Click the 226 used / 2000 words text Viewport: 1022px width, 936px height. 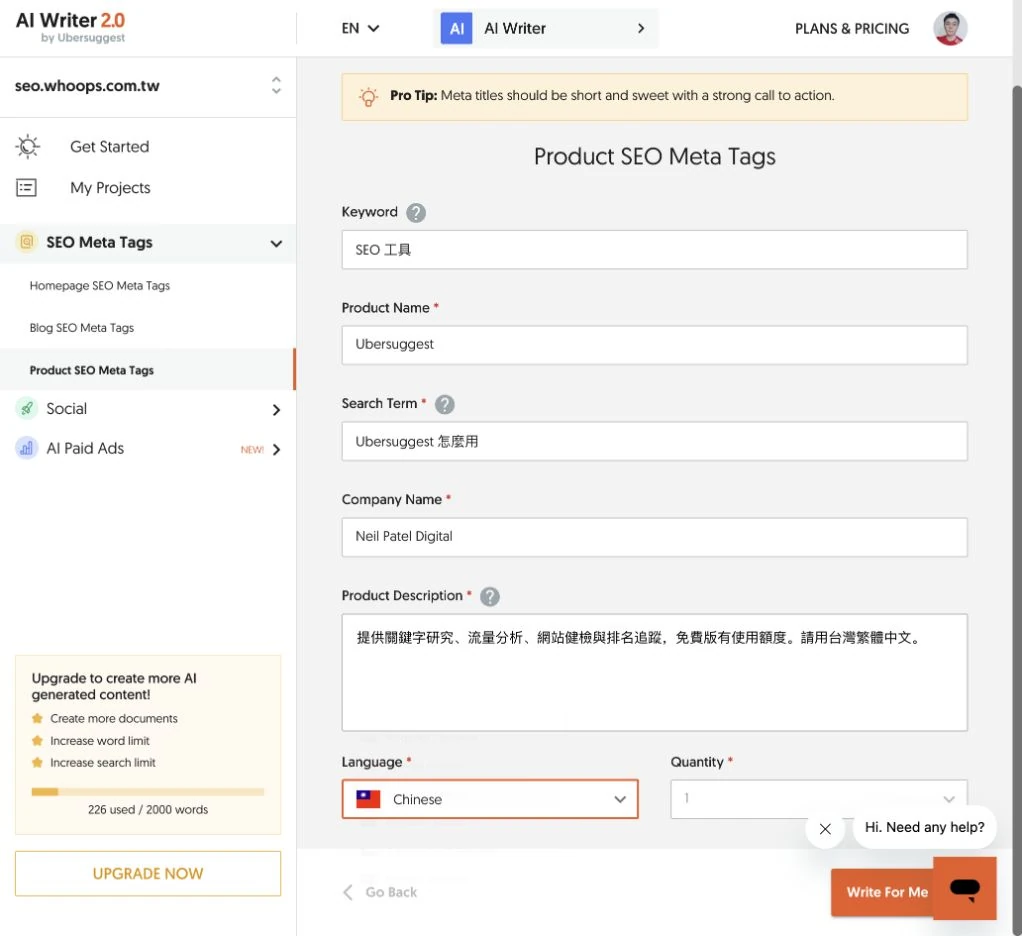(148, 810)
